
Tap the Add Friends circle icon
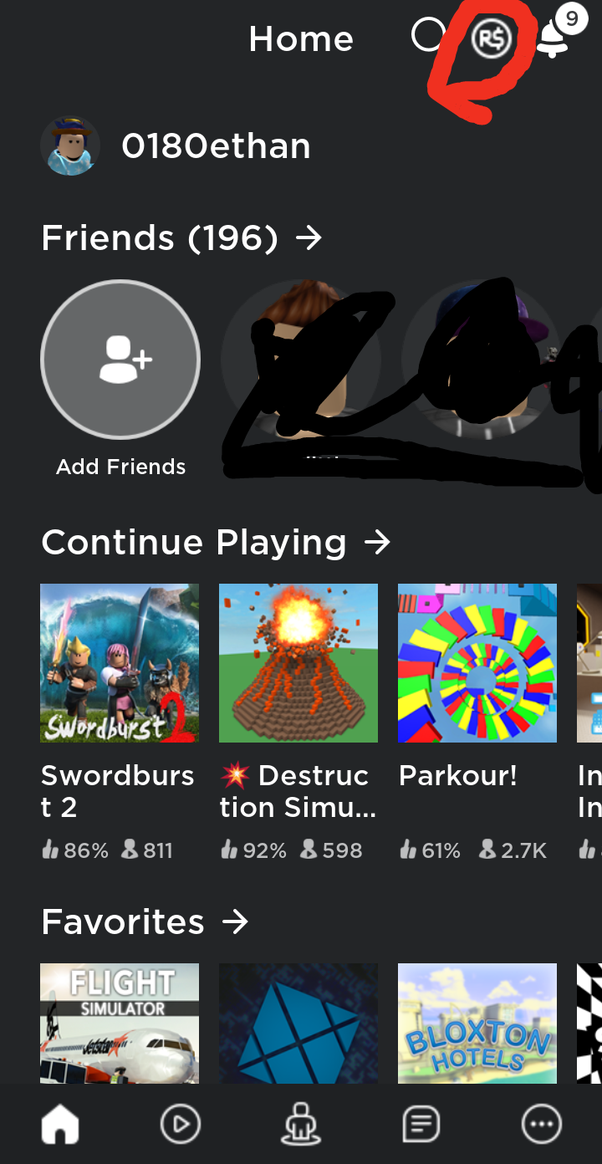tap(120, 359)
